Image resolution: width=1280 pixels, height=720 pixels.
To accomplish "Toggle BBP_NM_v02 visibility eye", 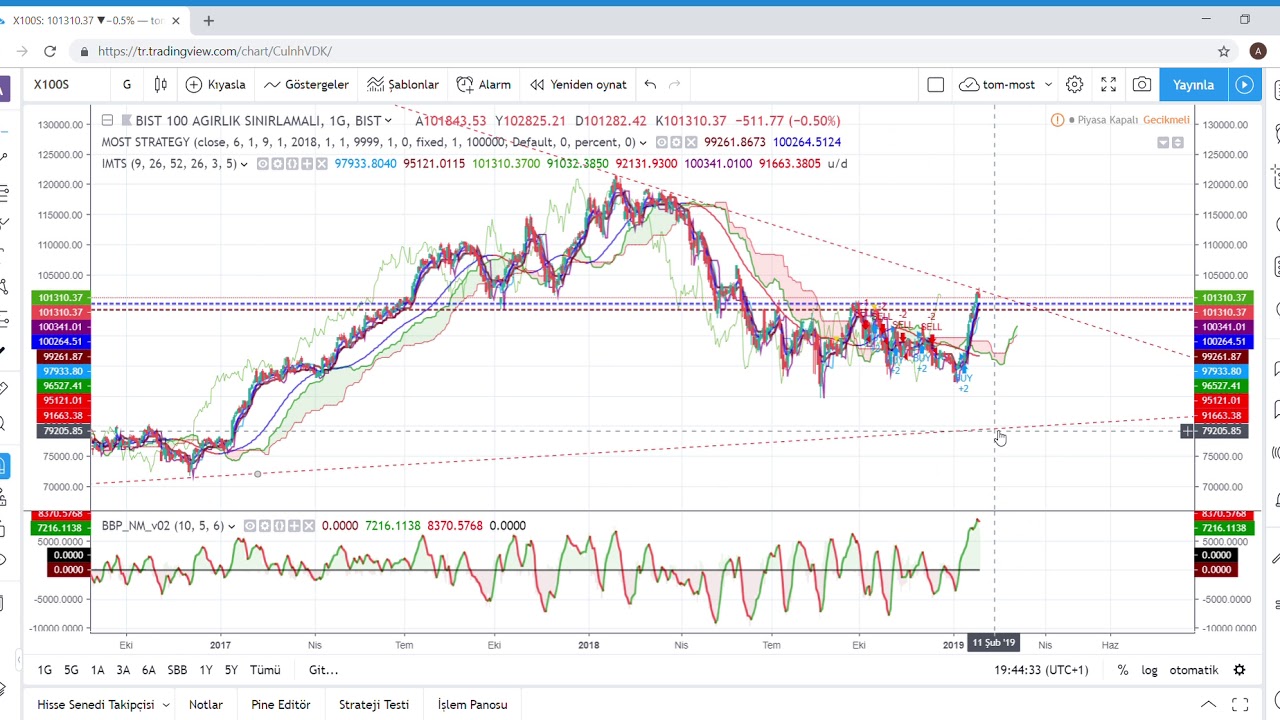I will pyautogui.click(x=252, y=526).
